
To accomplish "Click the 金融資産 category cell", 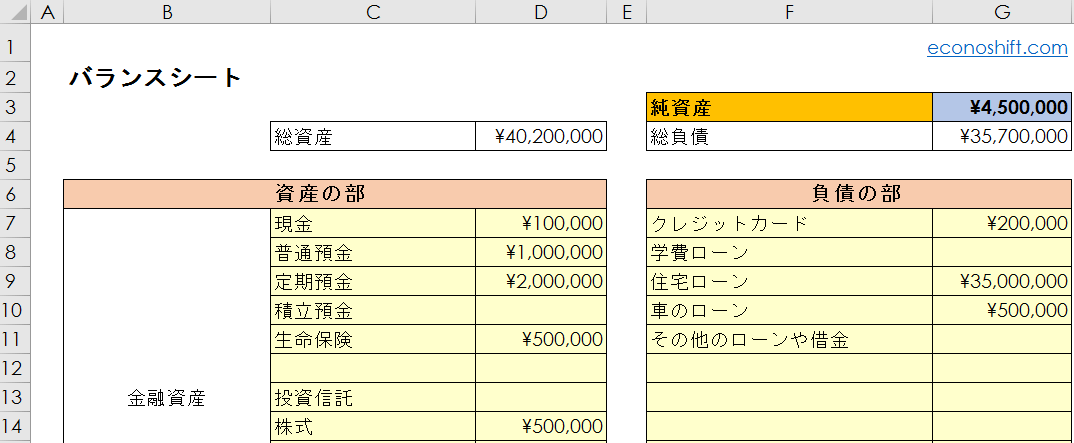I will tap(166, 398).
